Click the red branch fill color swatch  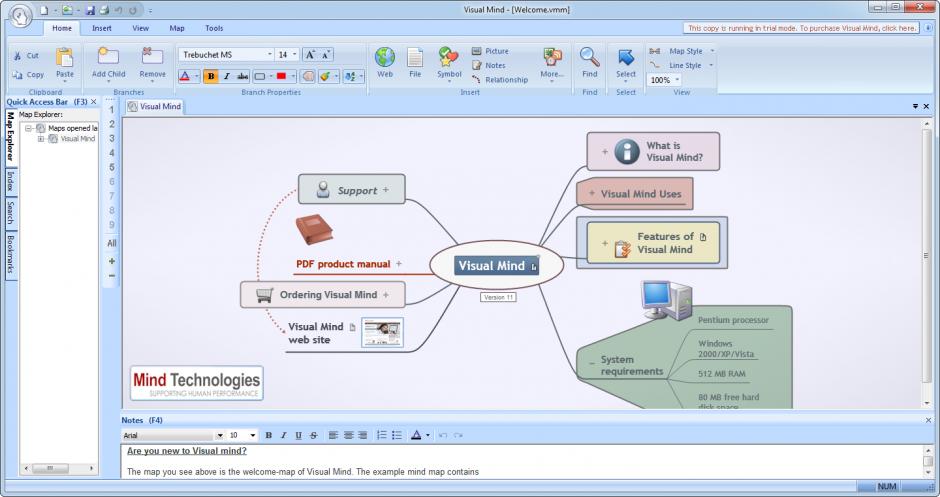[x=281, y=76]
